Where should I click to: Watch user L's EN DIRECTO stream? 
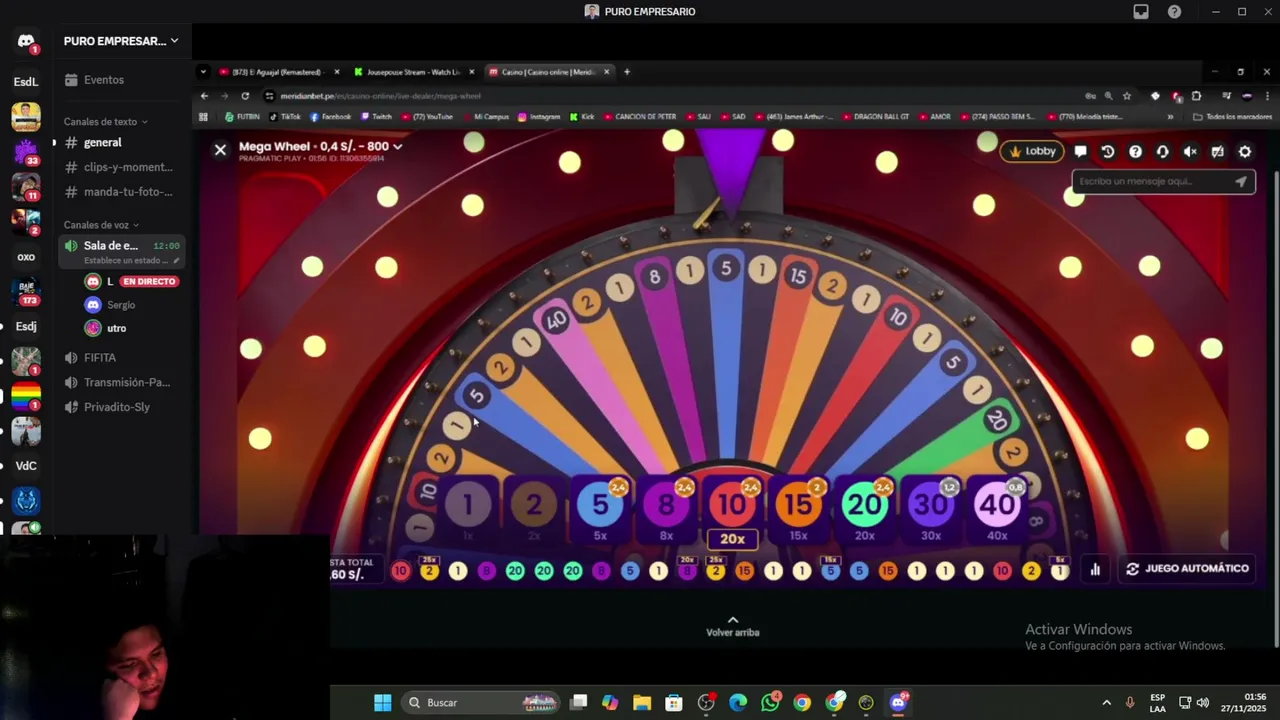pyautogui.click(x=148, y=282)
